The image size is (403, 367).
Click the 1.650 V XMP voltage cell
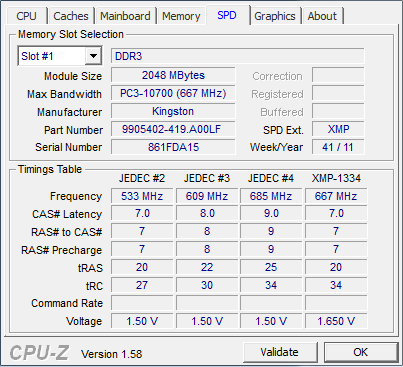(x=336, y=321)
